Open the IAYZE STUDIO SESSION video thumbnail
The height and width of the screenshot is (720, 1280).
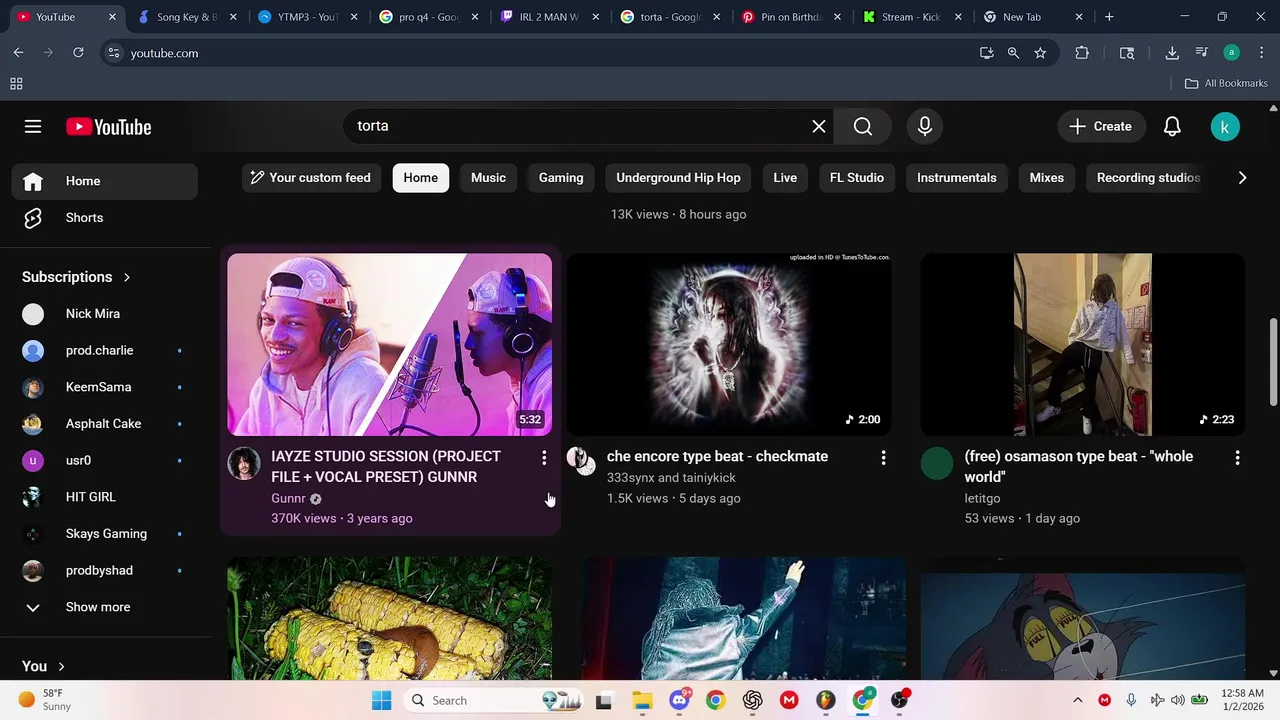(x=389, y=344)
